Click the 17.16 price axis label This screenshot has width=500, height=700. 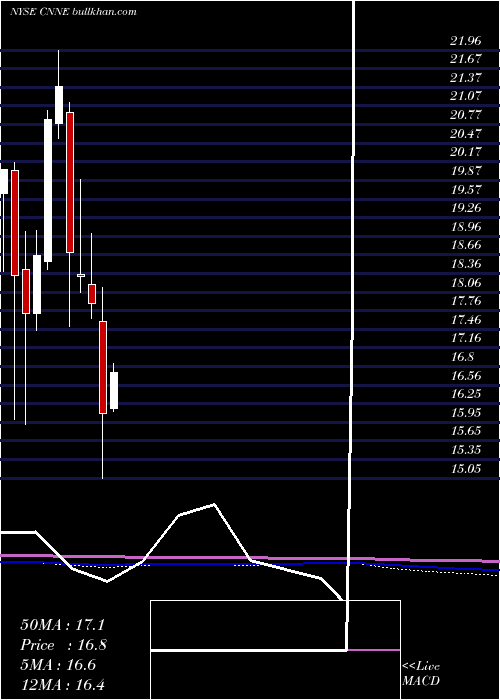click(x=466, y=338)
